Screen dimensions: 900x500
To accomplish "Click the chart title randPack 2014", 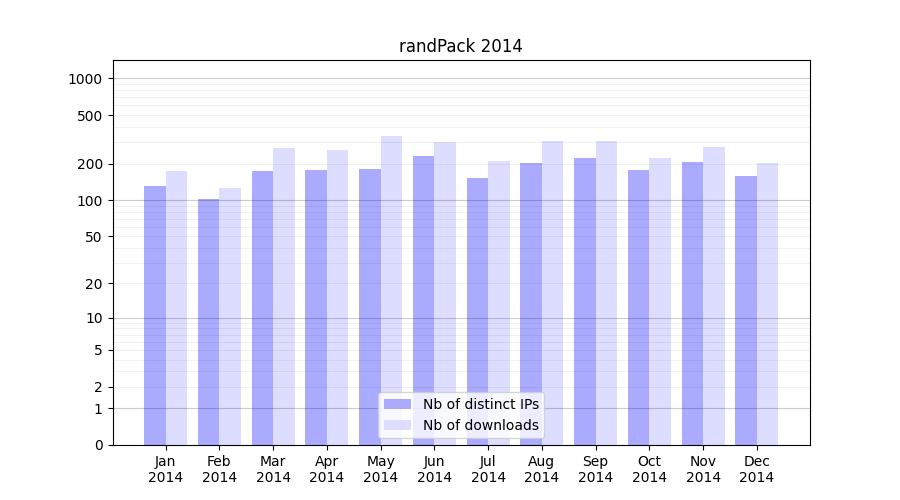I will pyautogui.click(x=460, y=46).
